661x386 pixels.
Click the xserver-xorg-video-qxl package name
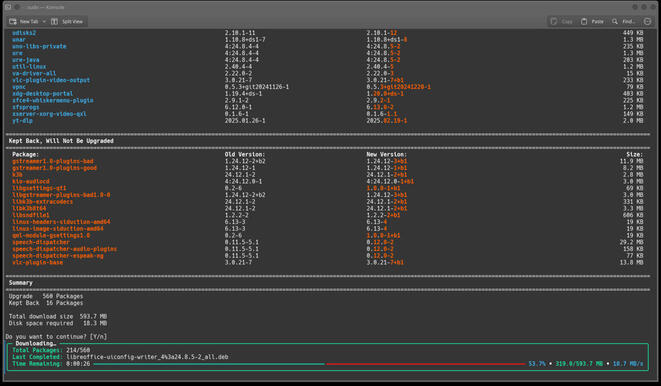point(49,114)
